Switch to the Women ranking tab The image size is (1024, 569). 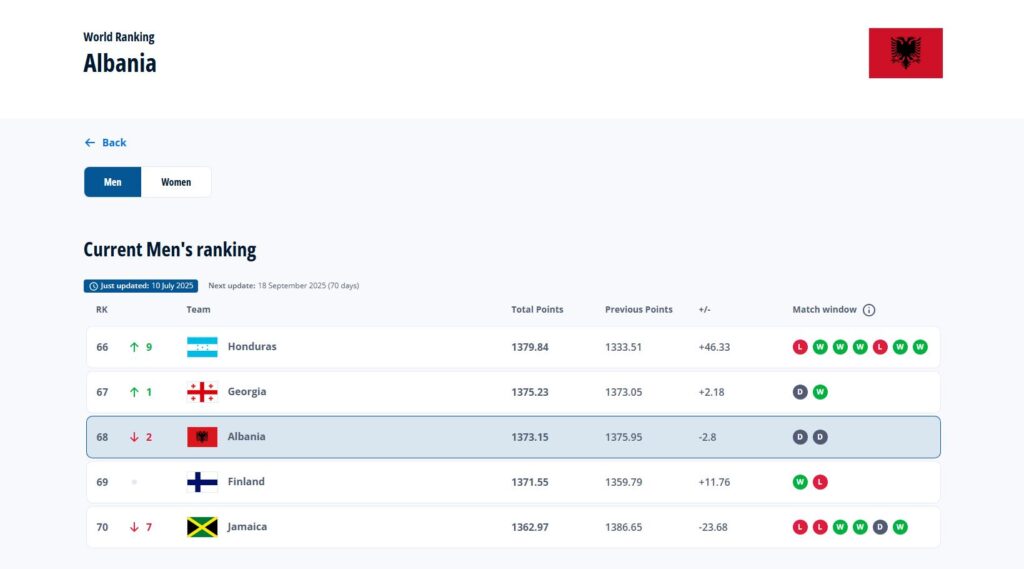[176, 182]
